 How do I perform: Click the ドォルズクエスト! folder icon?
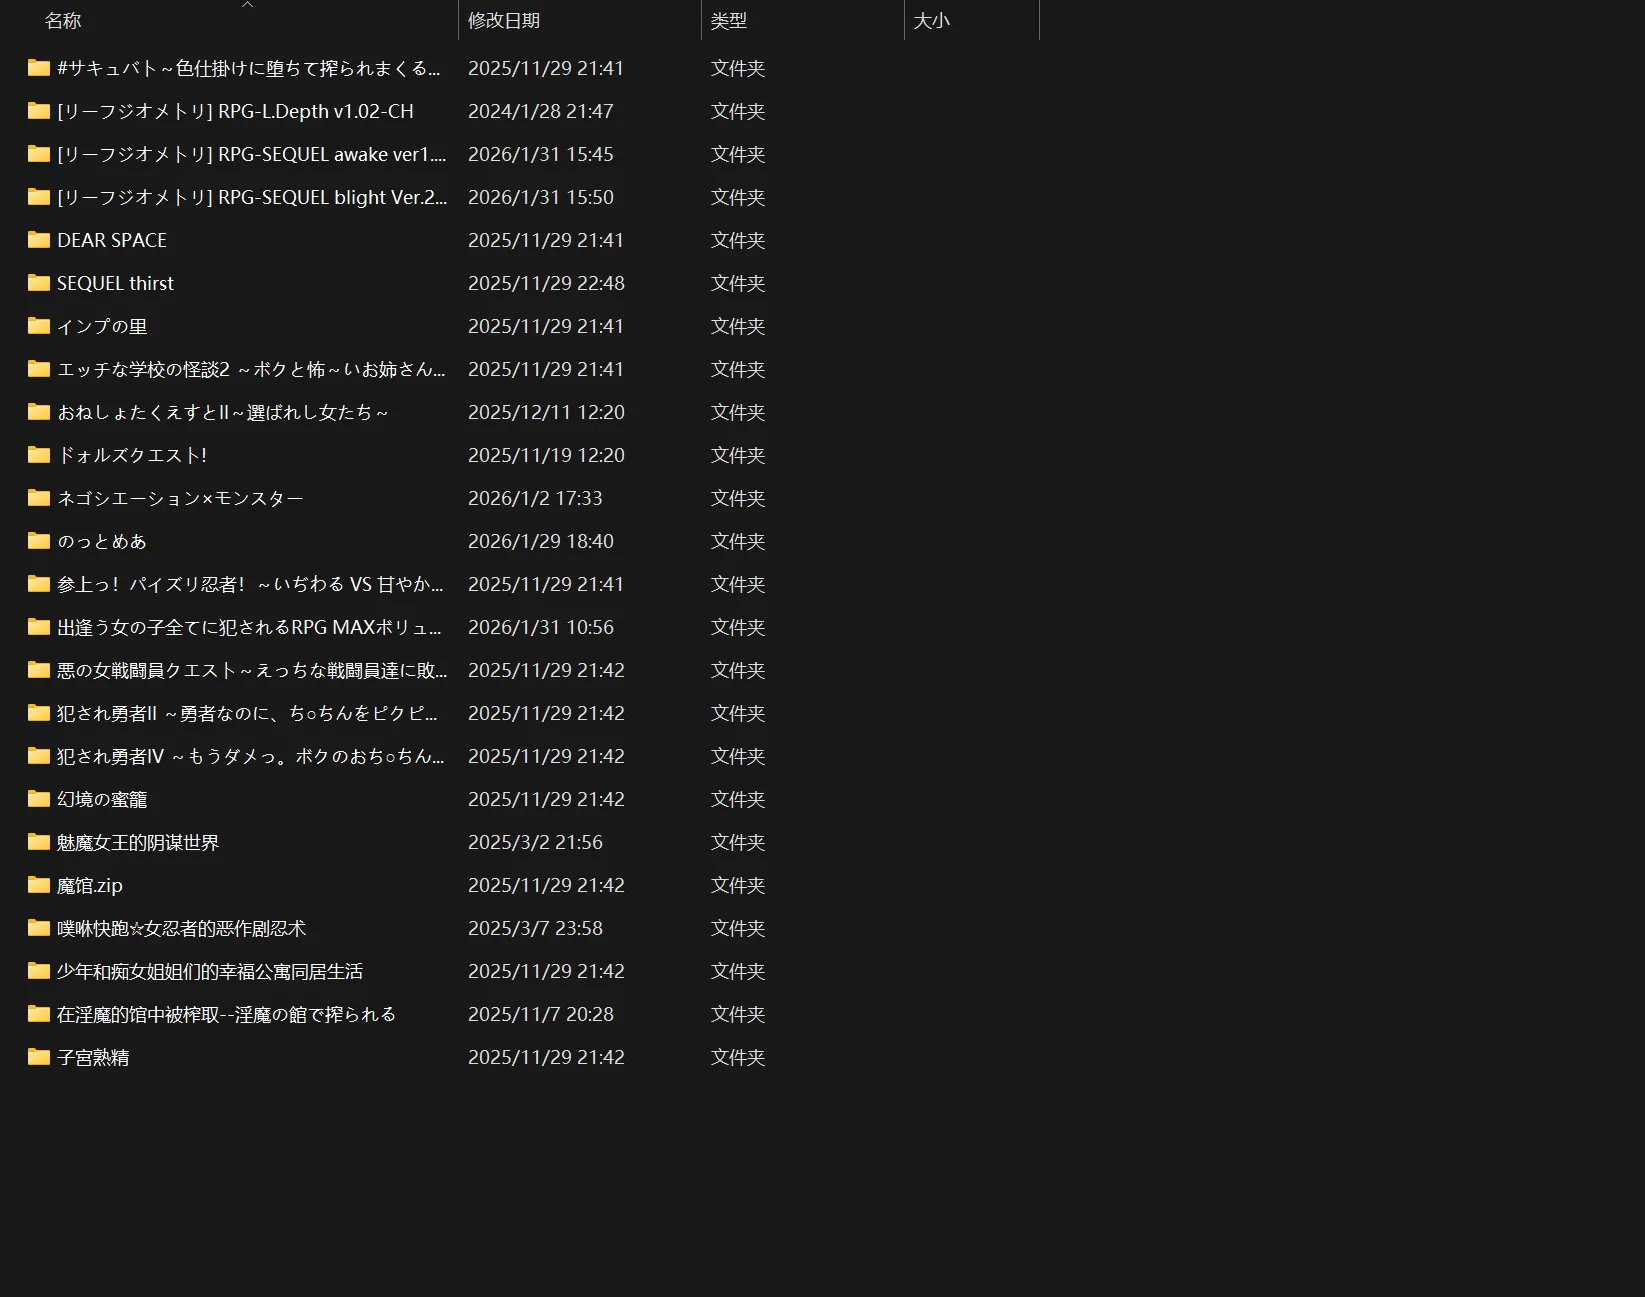pyautogui.click(x=39, y=455)
